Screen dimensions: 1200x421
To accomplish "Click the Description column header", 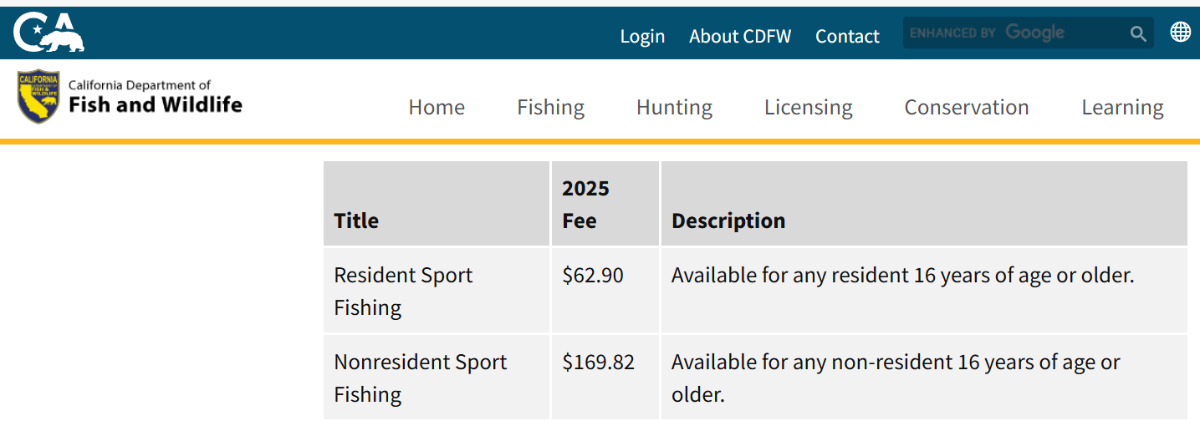I will click(x=728, y=221).
